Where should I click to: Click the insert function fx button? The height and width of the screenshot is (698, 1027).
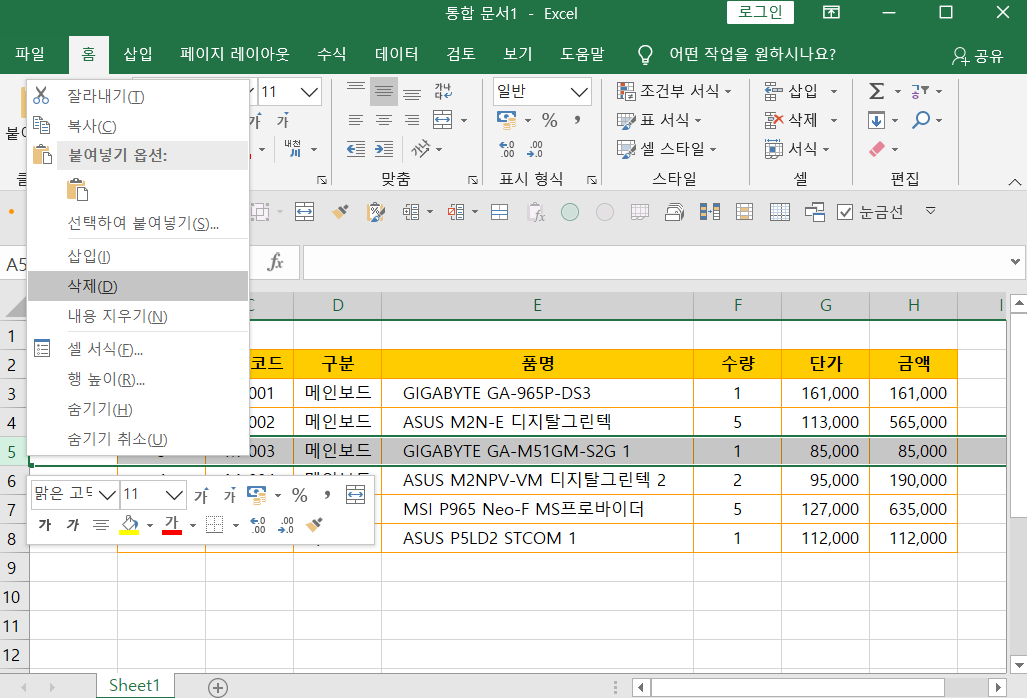pos(275,263)
